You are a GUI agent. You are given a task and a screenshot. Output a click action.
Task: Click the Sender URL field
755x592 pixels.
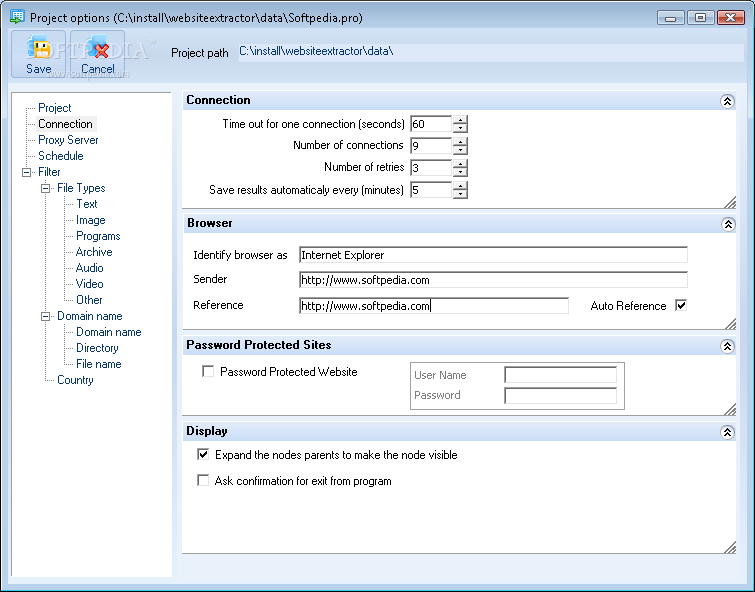493,280
